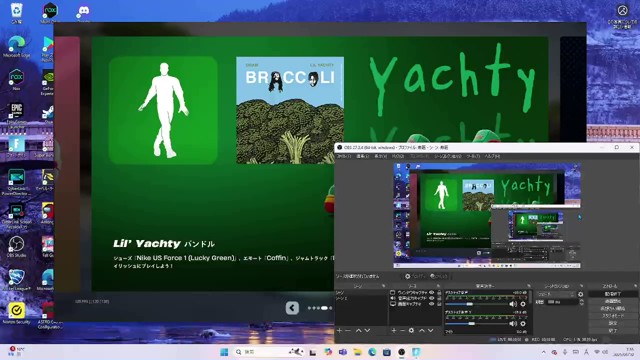The height and width of the screenshot is (360, 640).
Task: Hide the 画面キャプチャ source with eye icon
Action: point(431,304)
